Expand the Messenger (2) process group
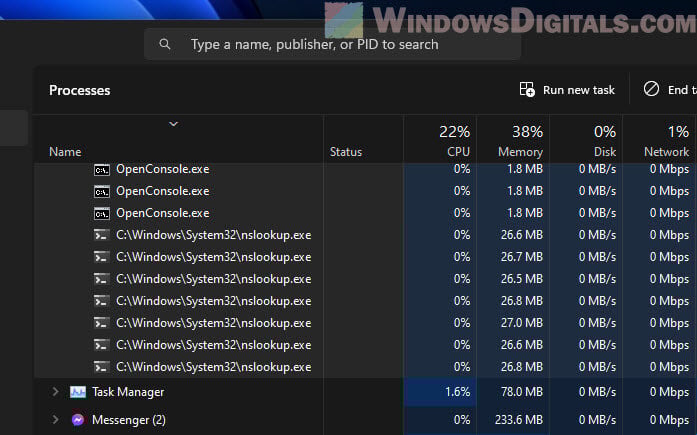Screen dimensions: 697x435 [x=55, y=419]
